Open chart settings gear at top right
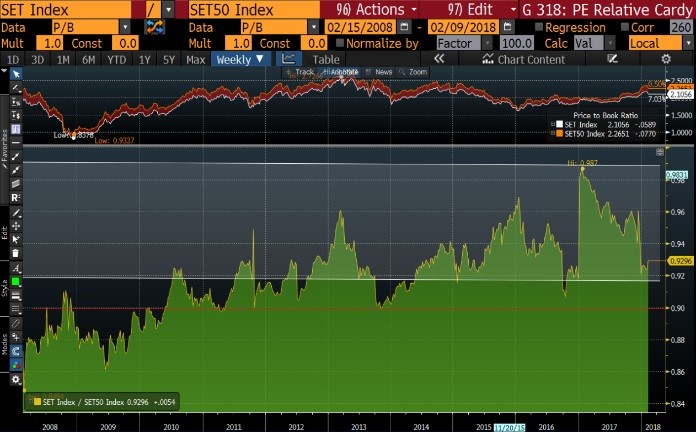 (666, 59)
